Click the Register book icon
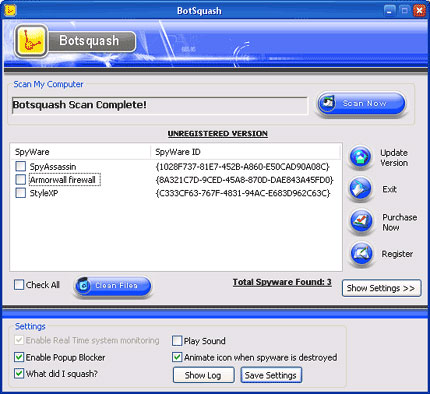This screenshot has height=394, width=430. click(361, 253)
